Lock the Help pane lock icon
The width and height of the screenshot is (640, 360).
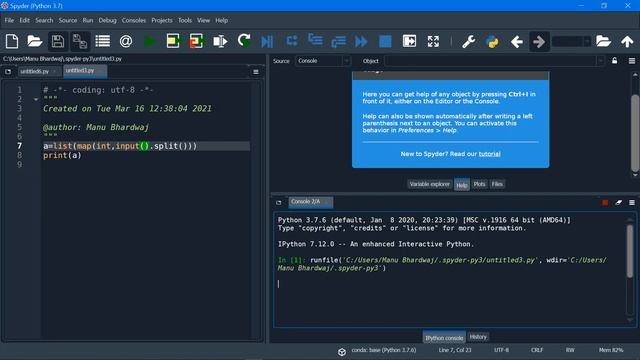[614, 61]
